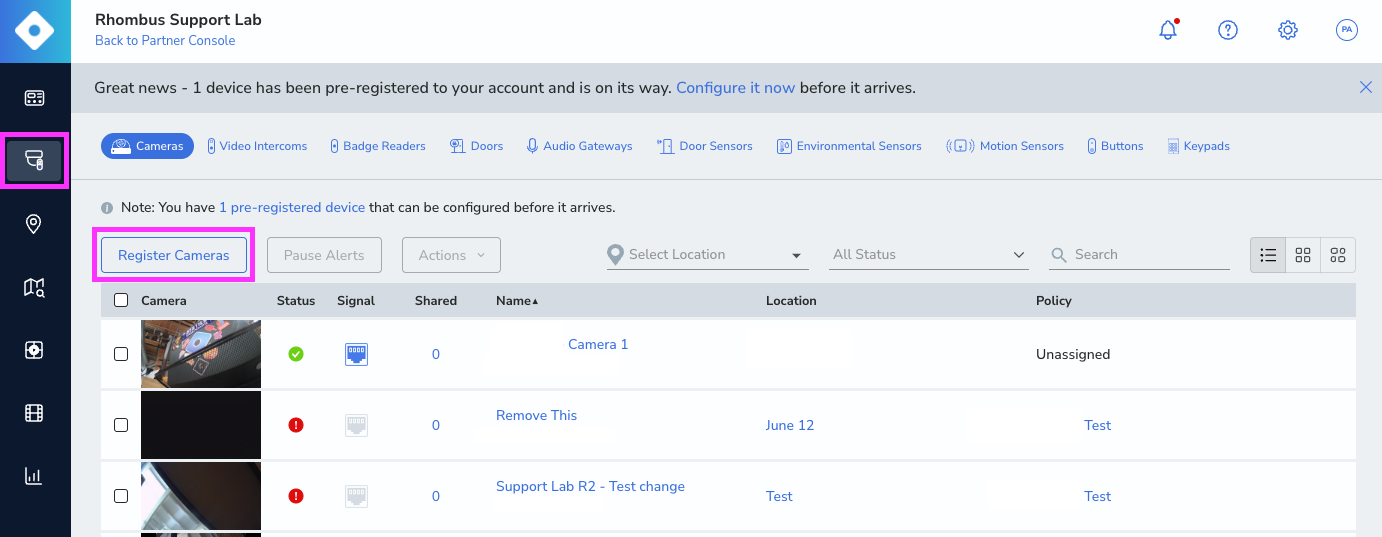The height and width of the screenshot is (537, 1382).
Task: Tick the checkbox for Camera 1
Action: pos(121,354)
